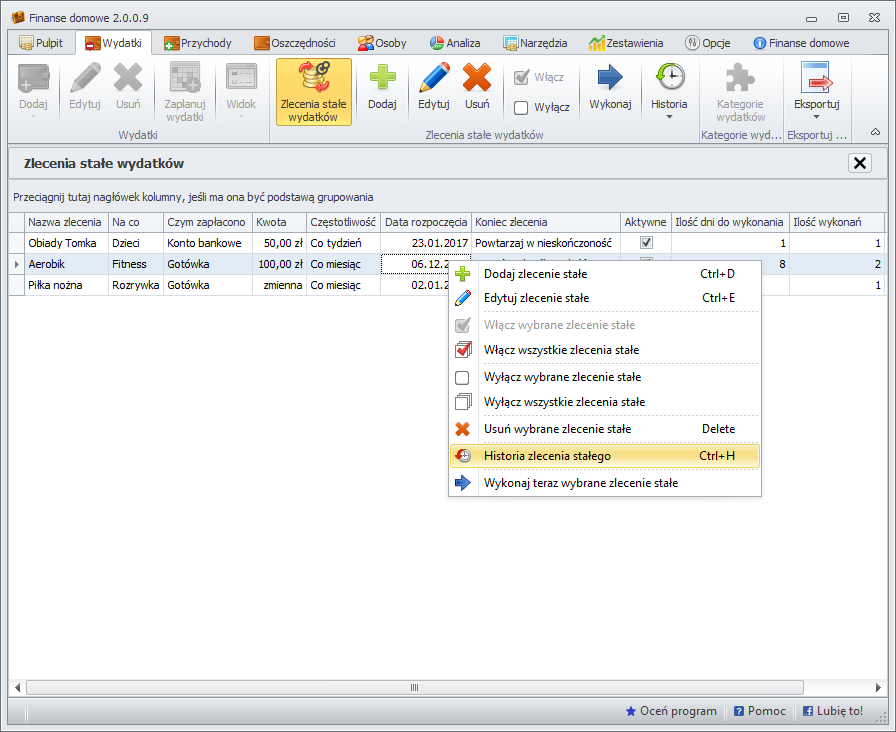Click the orange X Usuń icon
Screen dimensions: 896x732
point(477,79)
